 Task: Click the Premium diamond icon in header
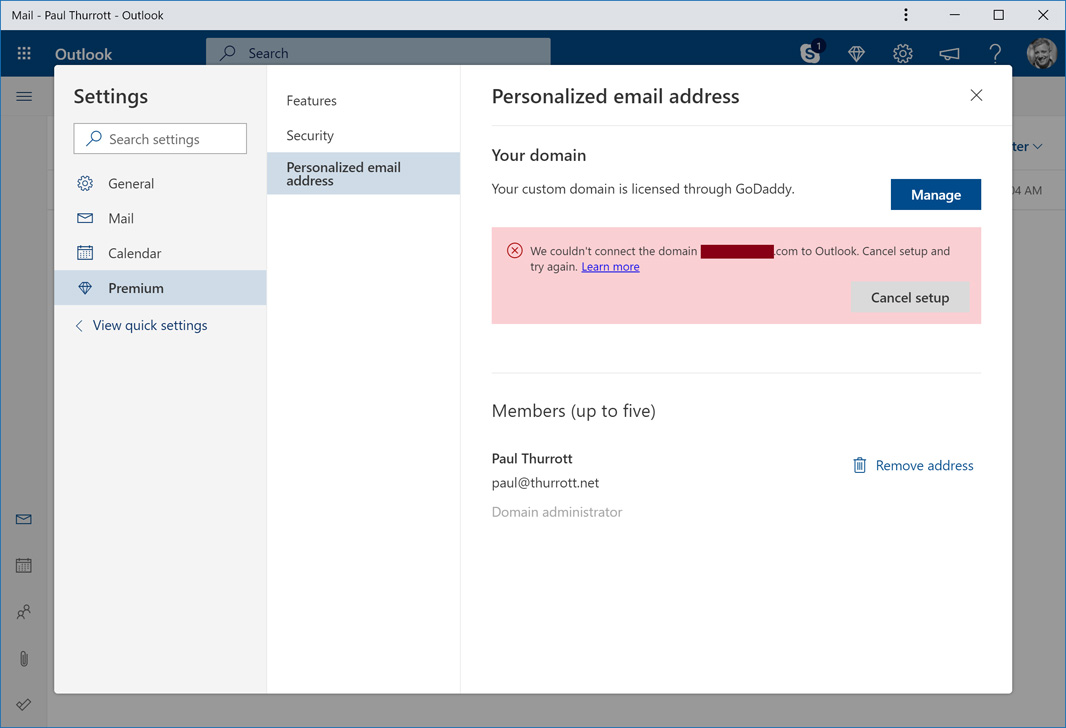click(x=856, y=54)
